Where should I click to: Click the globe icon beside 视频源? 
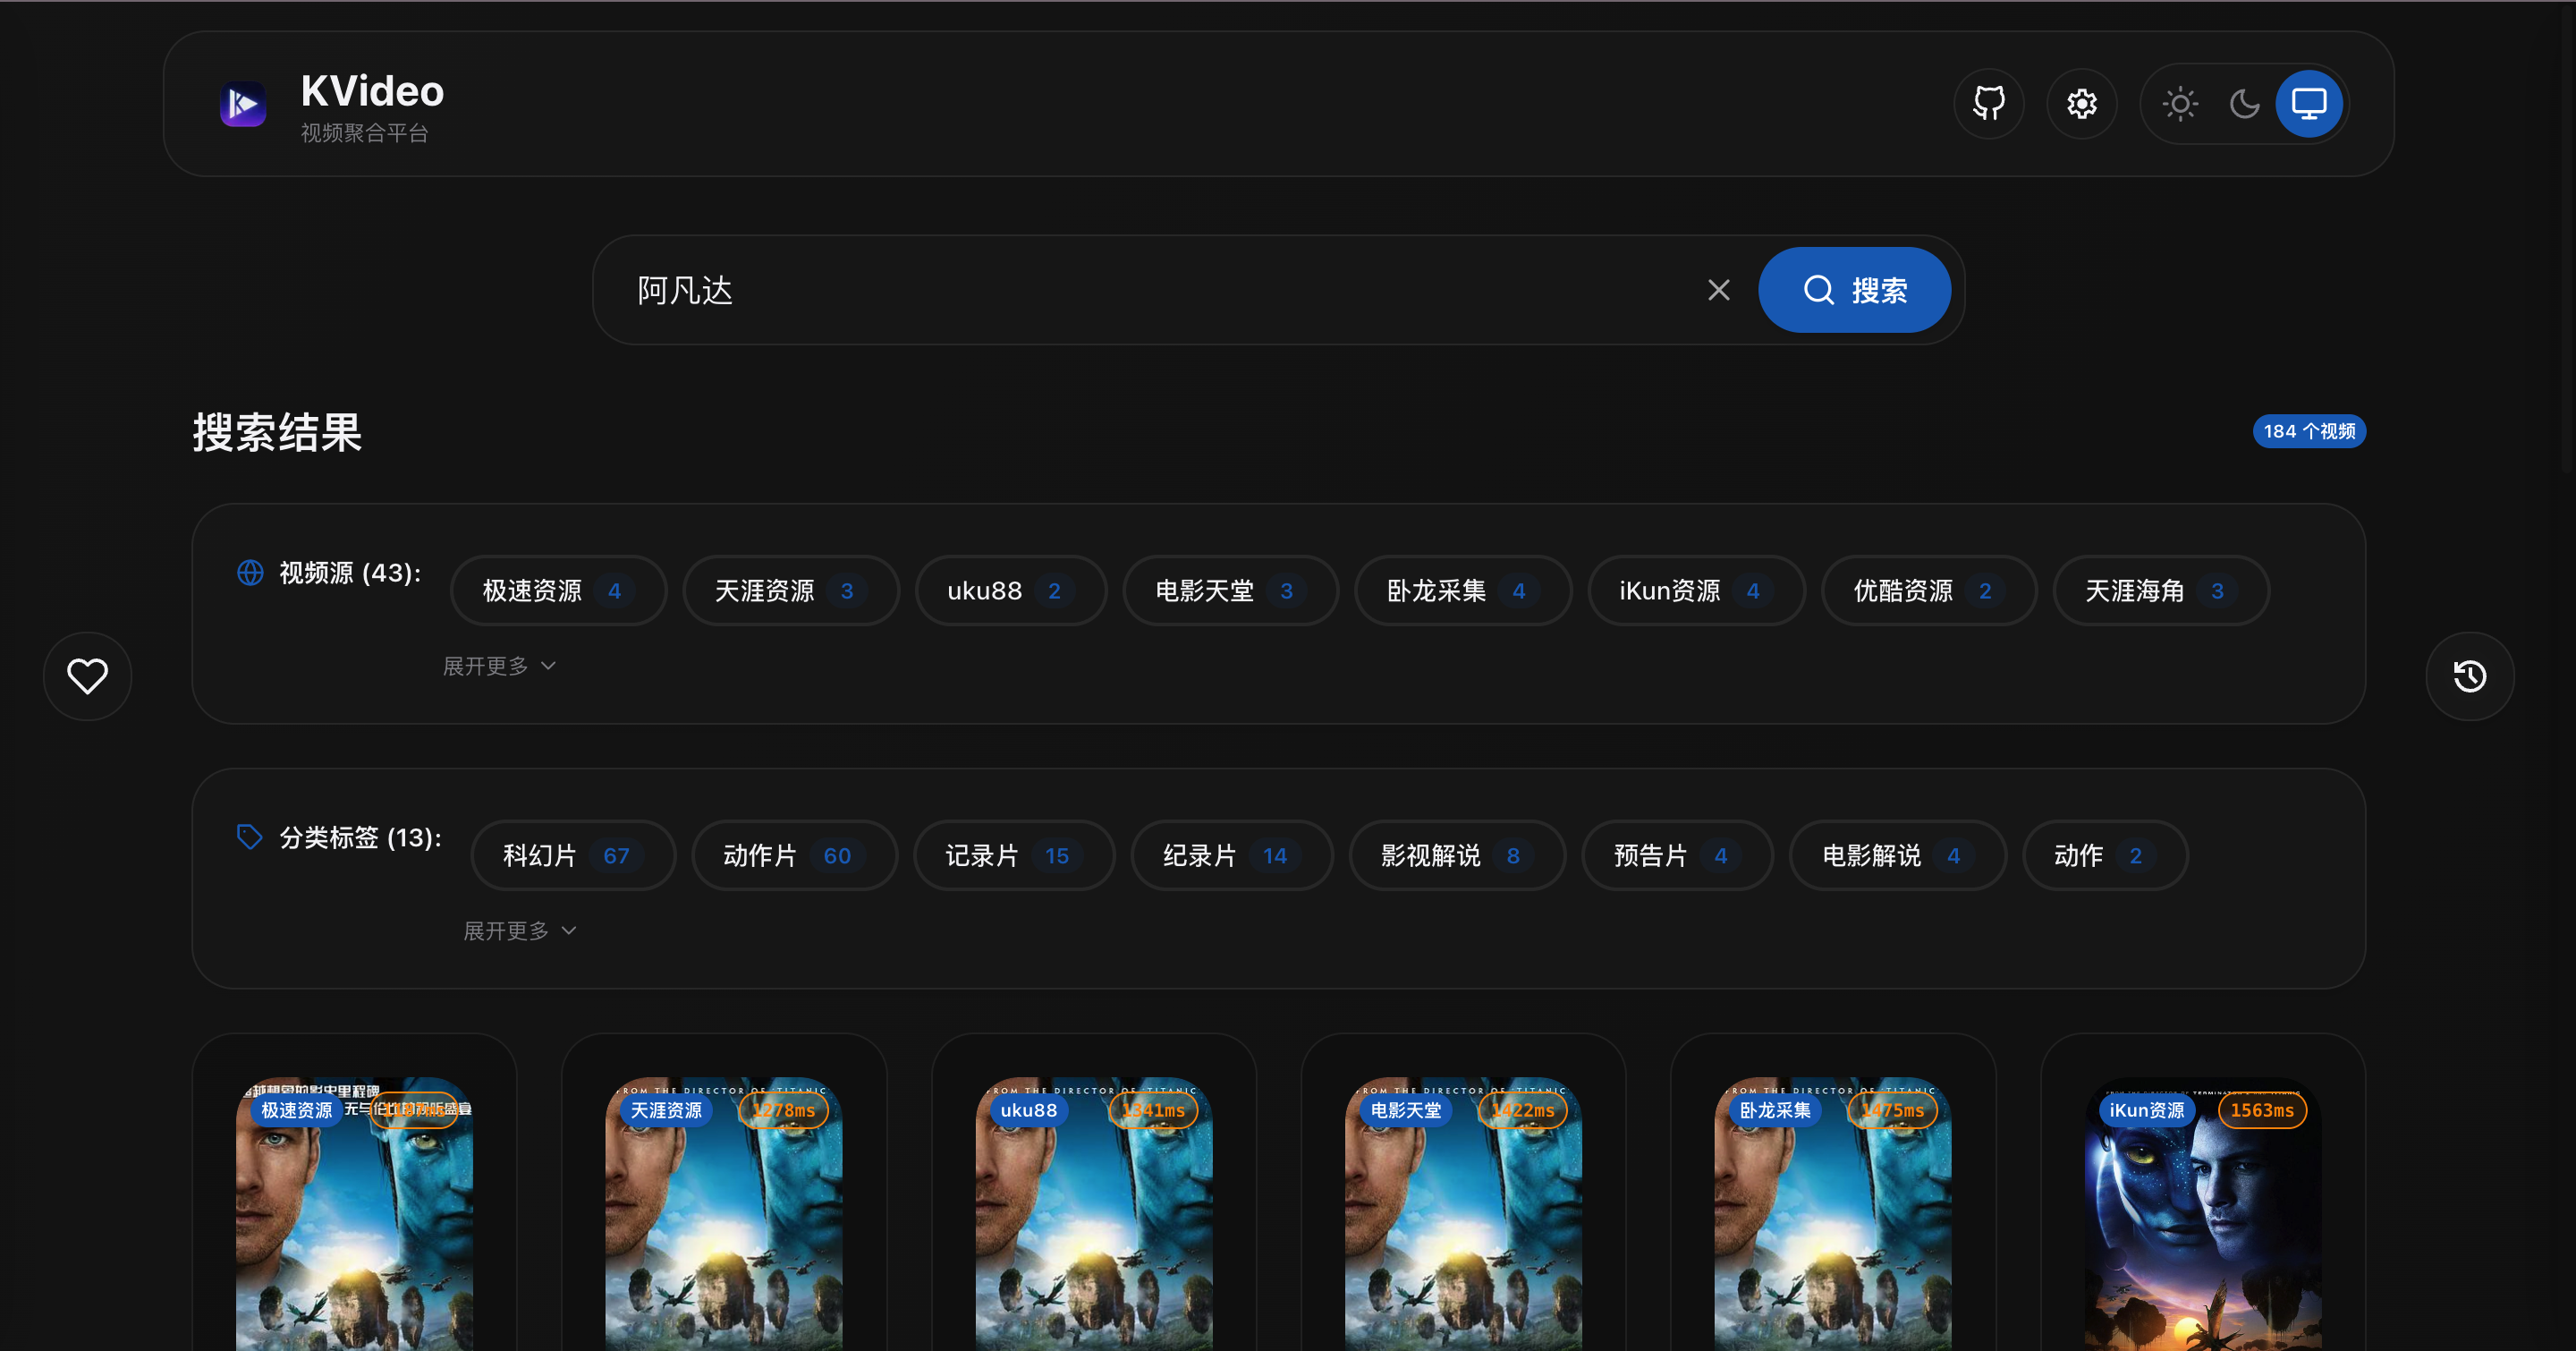tap(250, 572)
